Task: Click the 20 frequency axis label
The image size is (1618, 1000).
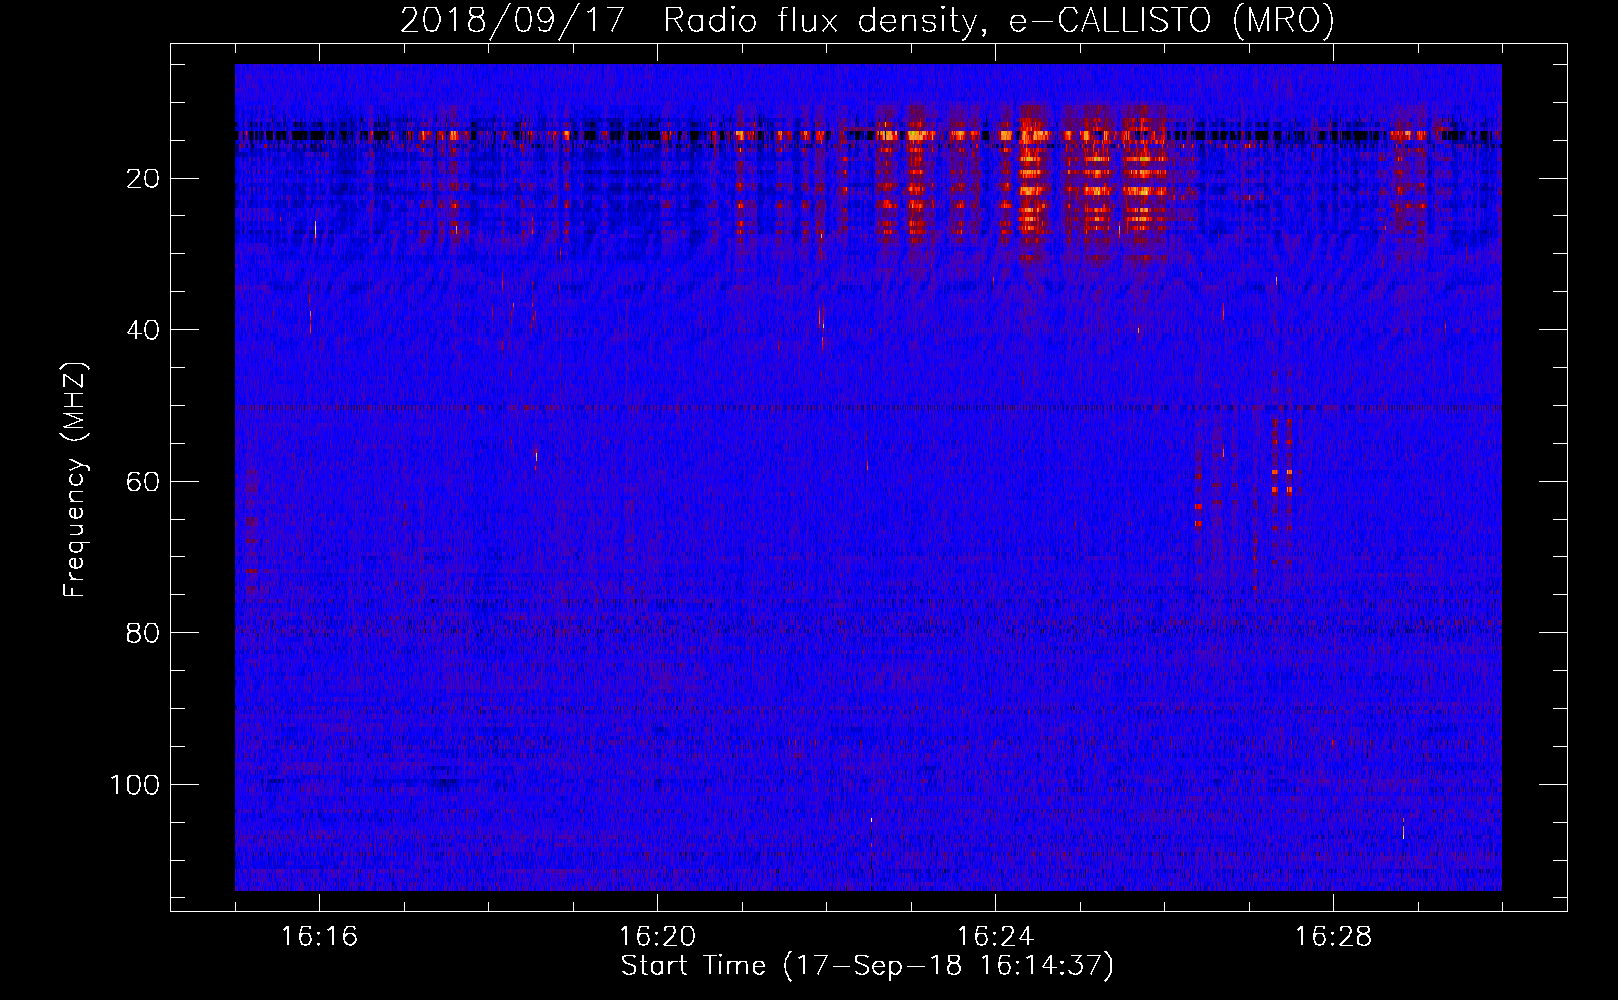Action: 144,179
